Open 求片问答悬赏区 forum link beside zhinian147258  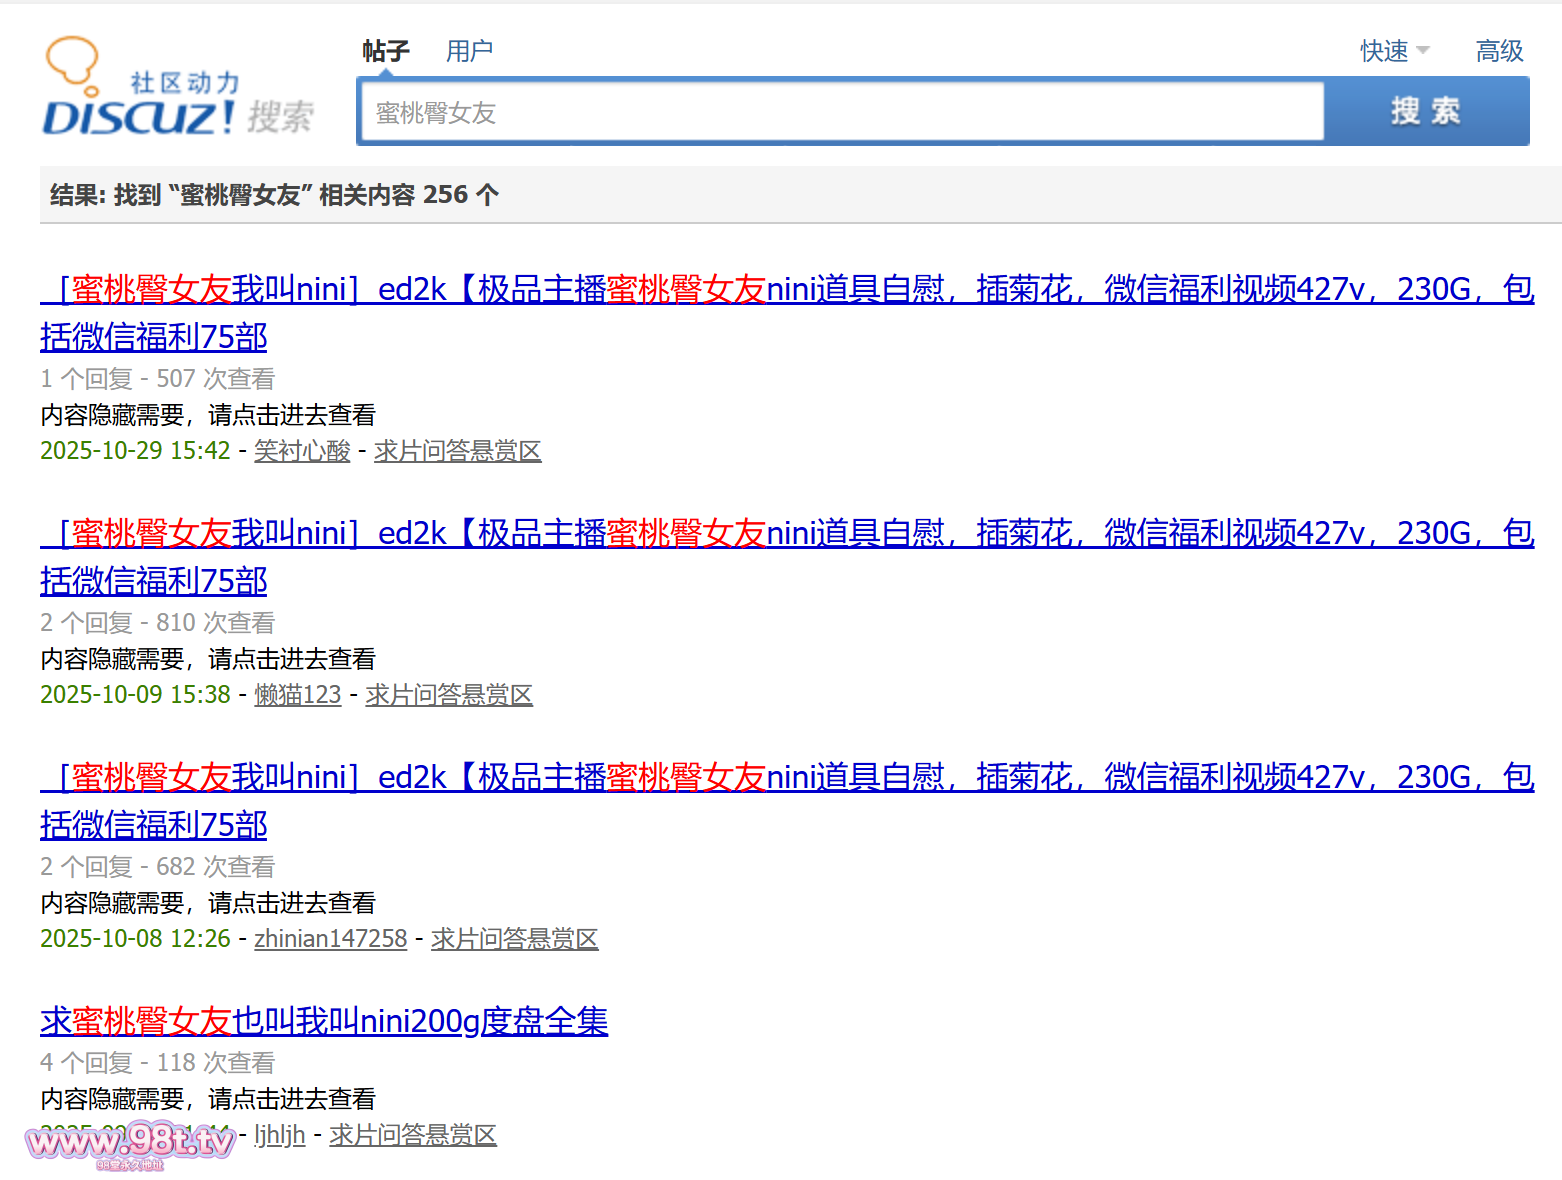coord(514,939)
